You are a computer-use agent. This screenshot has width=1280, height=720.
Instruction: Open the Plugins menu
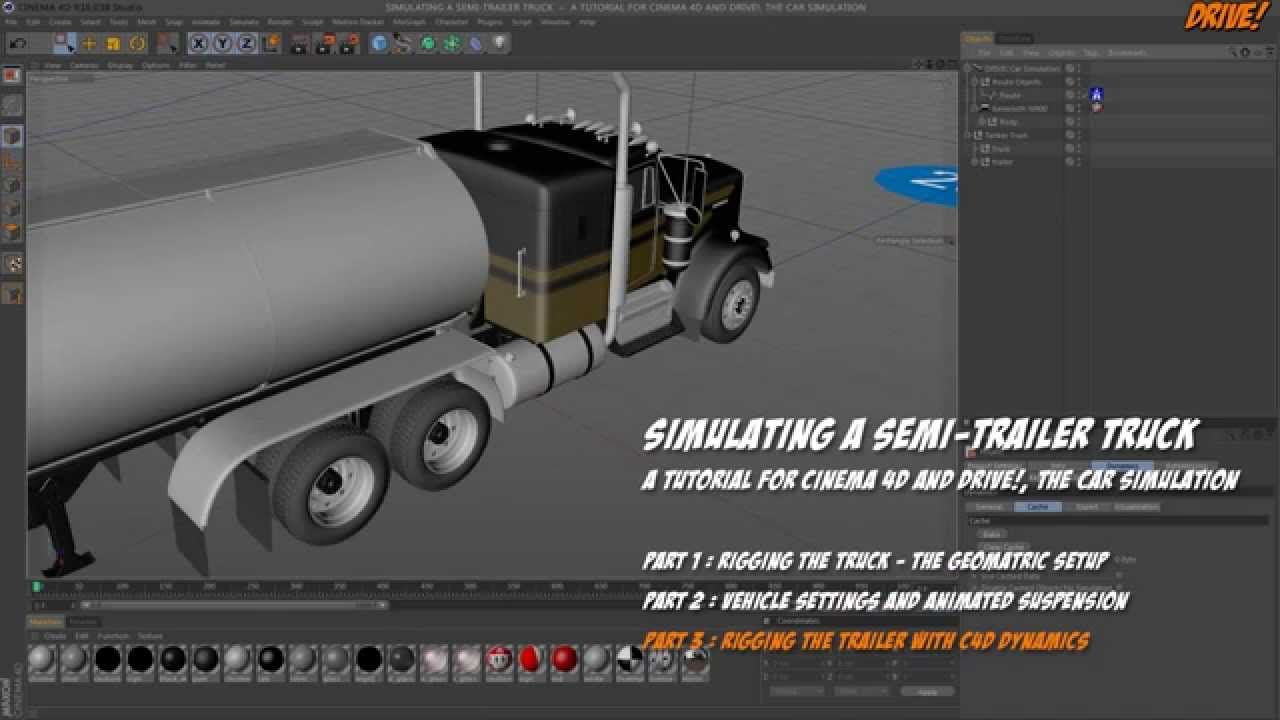coord(492,22)
